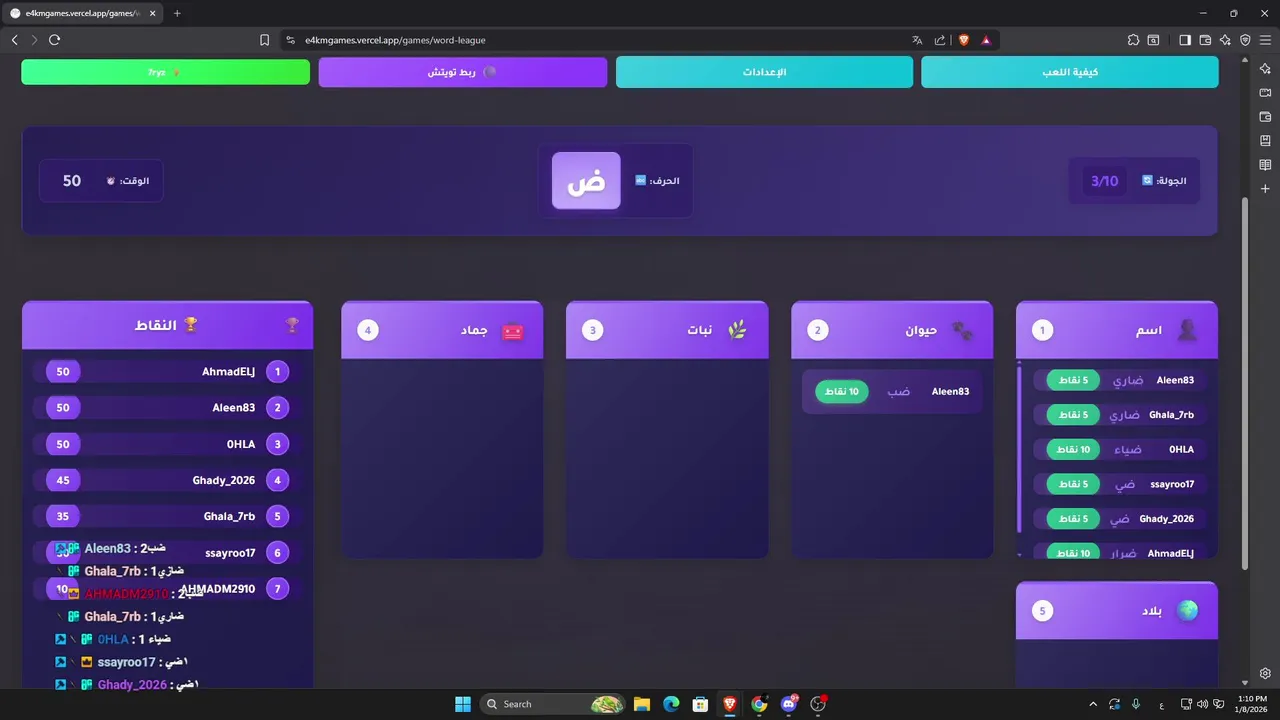
Task: Click the volume icon in system tray
Action: pos(1202,704)
